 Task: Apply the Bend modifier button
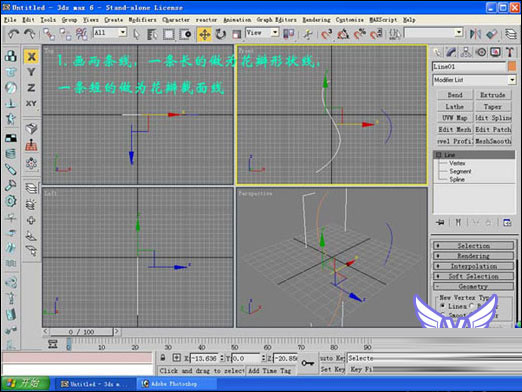[x=455, y=95]
